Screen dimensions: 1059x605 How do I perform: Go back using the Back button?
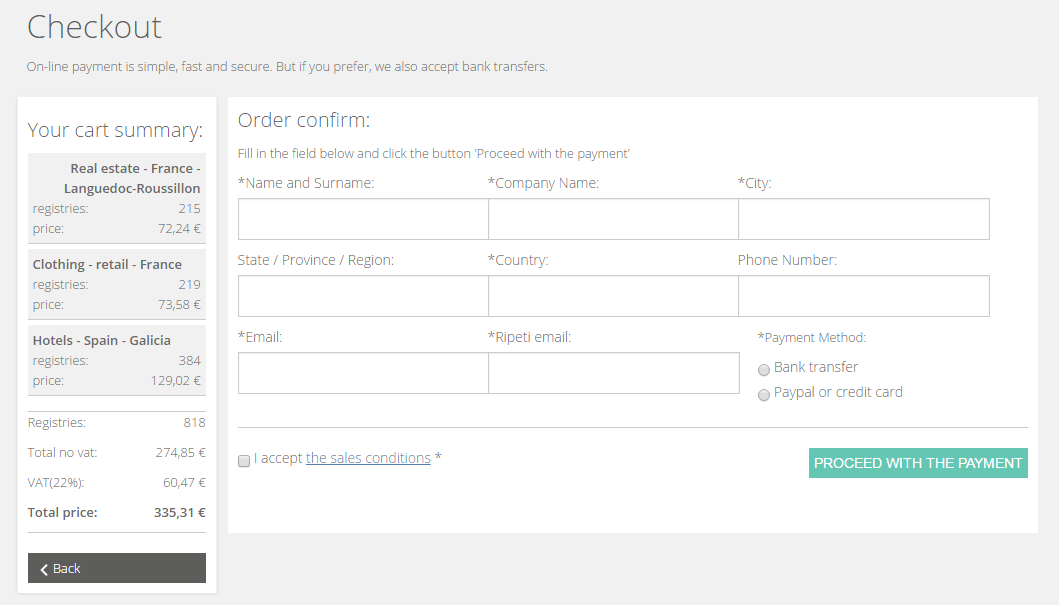pyautogui.click(x=117, y=568)
